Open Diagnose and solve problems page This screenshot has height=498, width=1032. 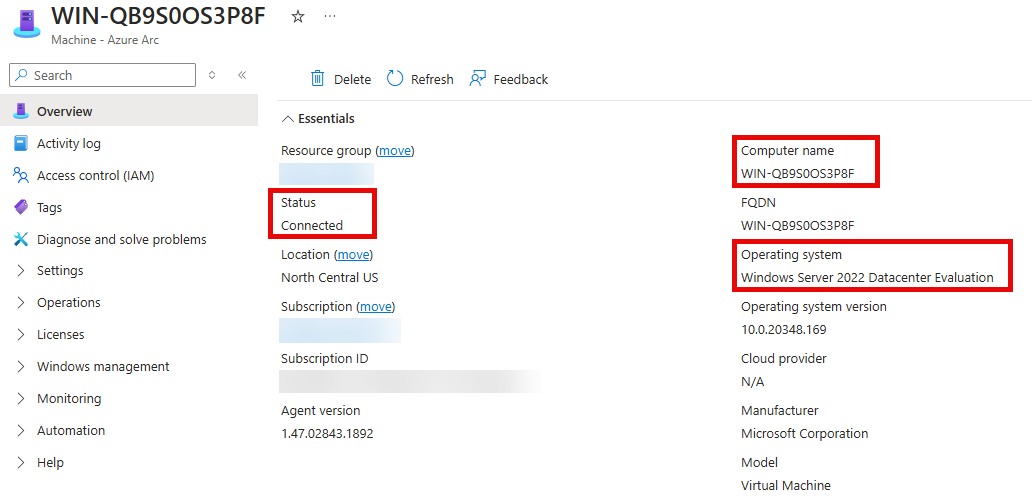click(121, 239)
